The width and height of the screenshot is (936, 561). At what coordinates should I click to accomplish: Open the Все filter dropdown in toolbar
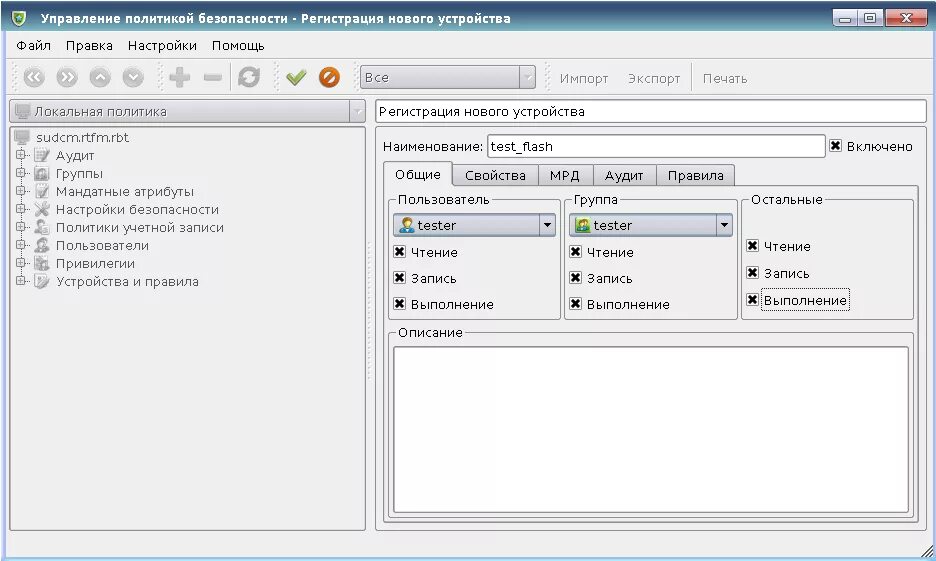pyautogui.click(x=448, y=78)
